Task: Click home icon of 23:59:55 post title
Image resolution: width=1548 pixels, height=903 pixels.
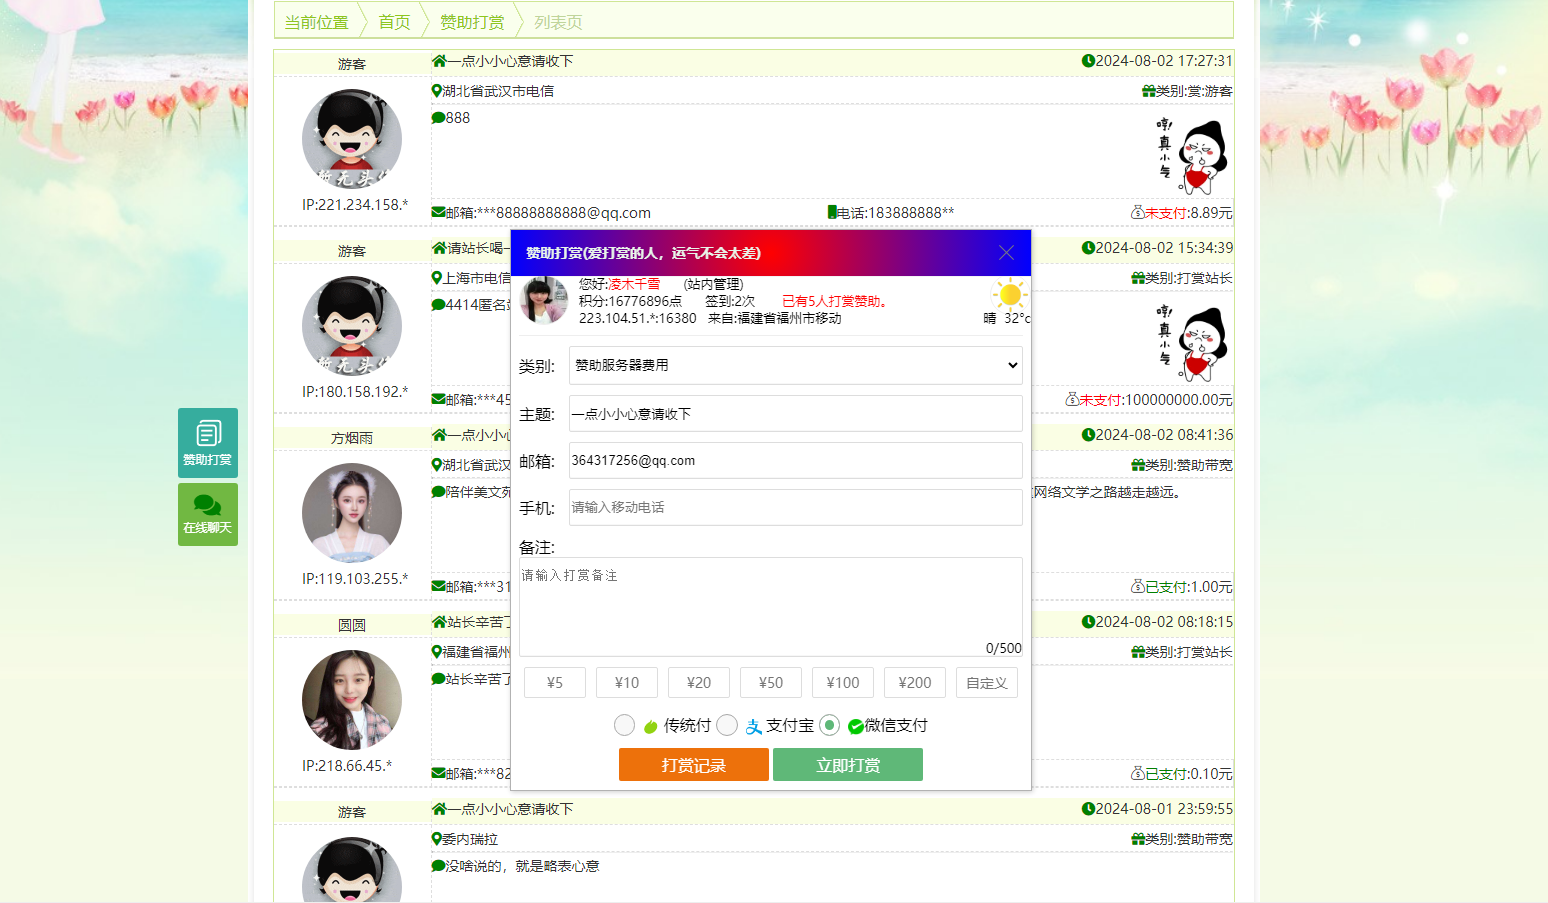Action: (x=439, y=809)
